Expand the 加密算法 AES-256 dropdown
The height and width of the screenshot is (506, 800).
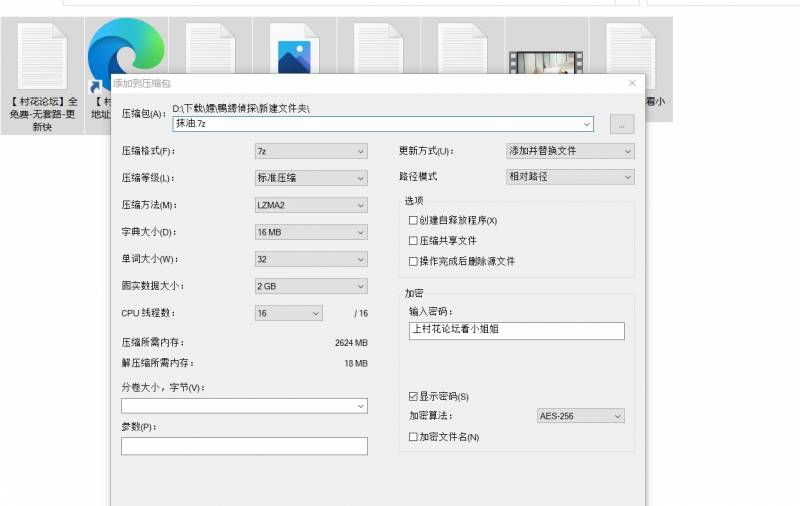point(580,416)
